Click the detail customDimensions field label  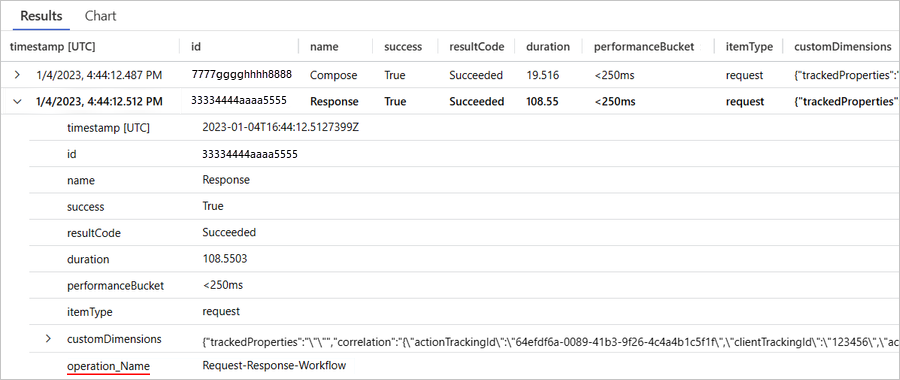click(114, 339)
